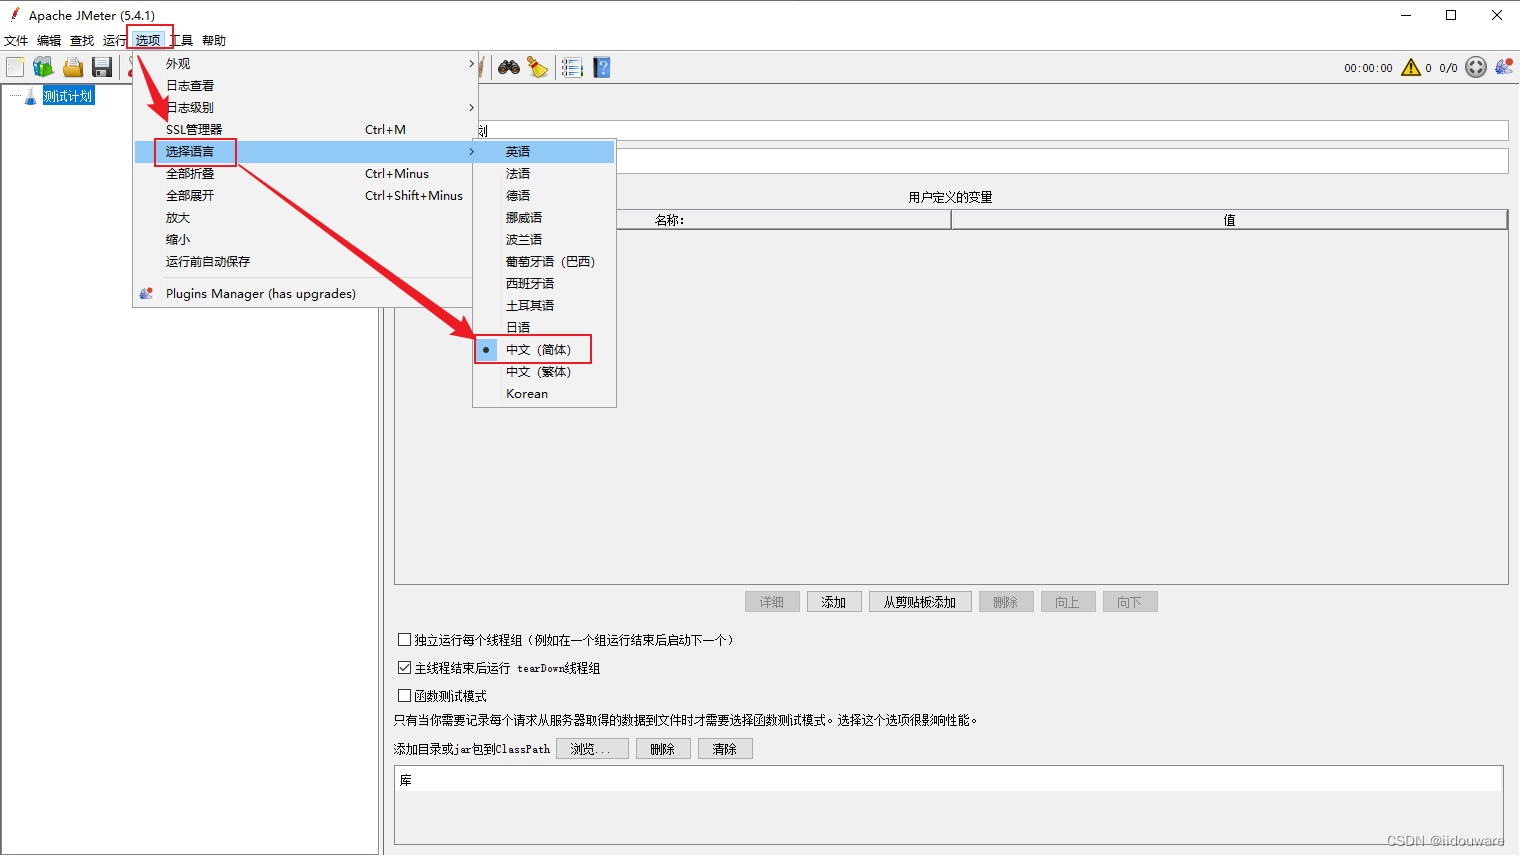Choose 全部折叠 menu entry
Image resolution: width=1520 pixels, height=856 pixels.
click(x=306, y=174)
